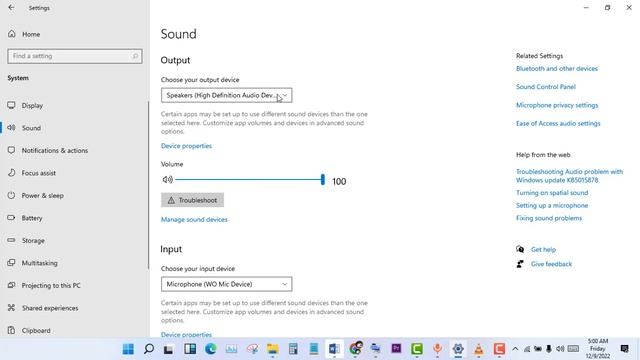Open output Device properties link

[x=186, y=146]
